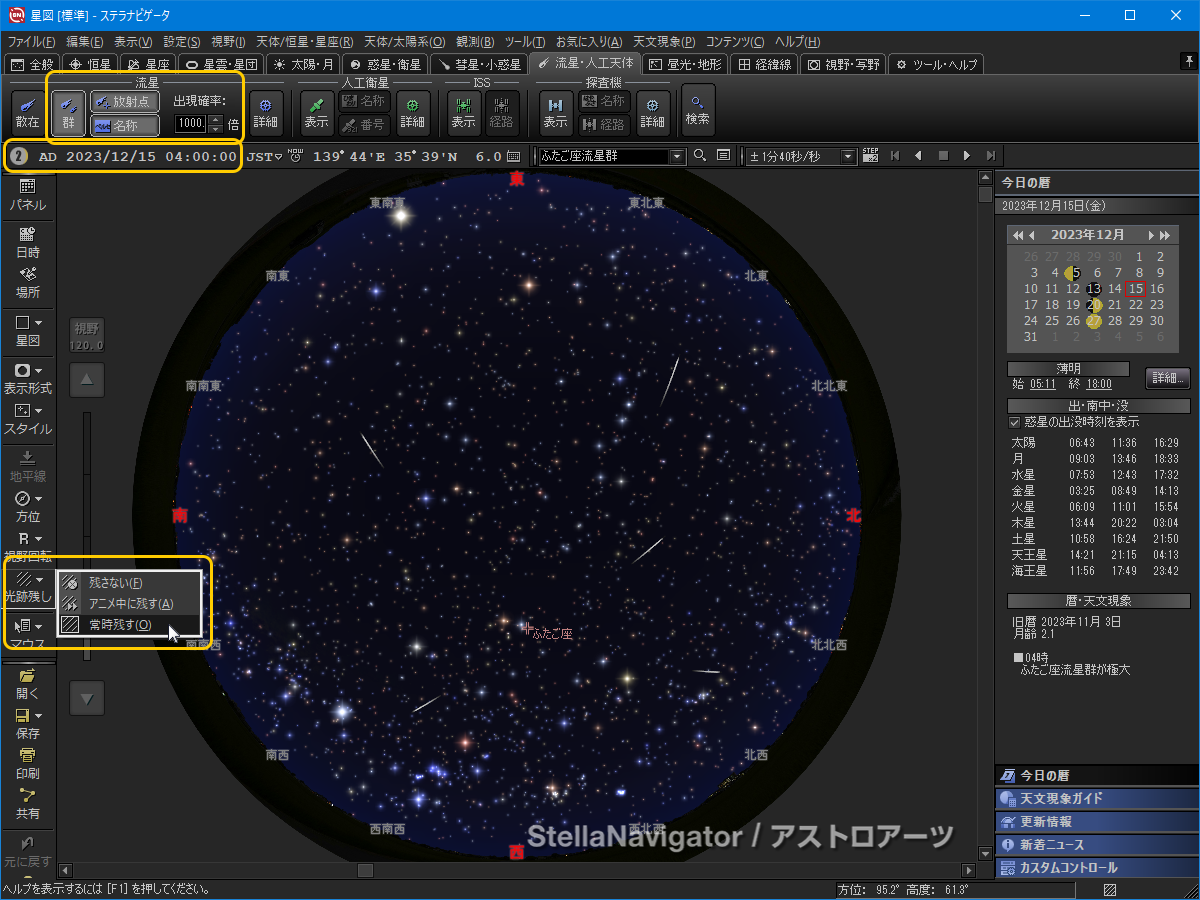The image size is (1200, 900).
Task: Click the 検索 search icon button
Action: 698,111
